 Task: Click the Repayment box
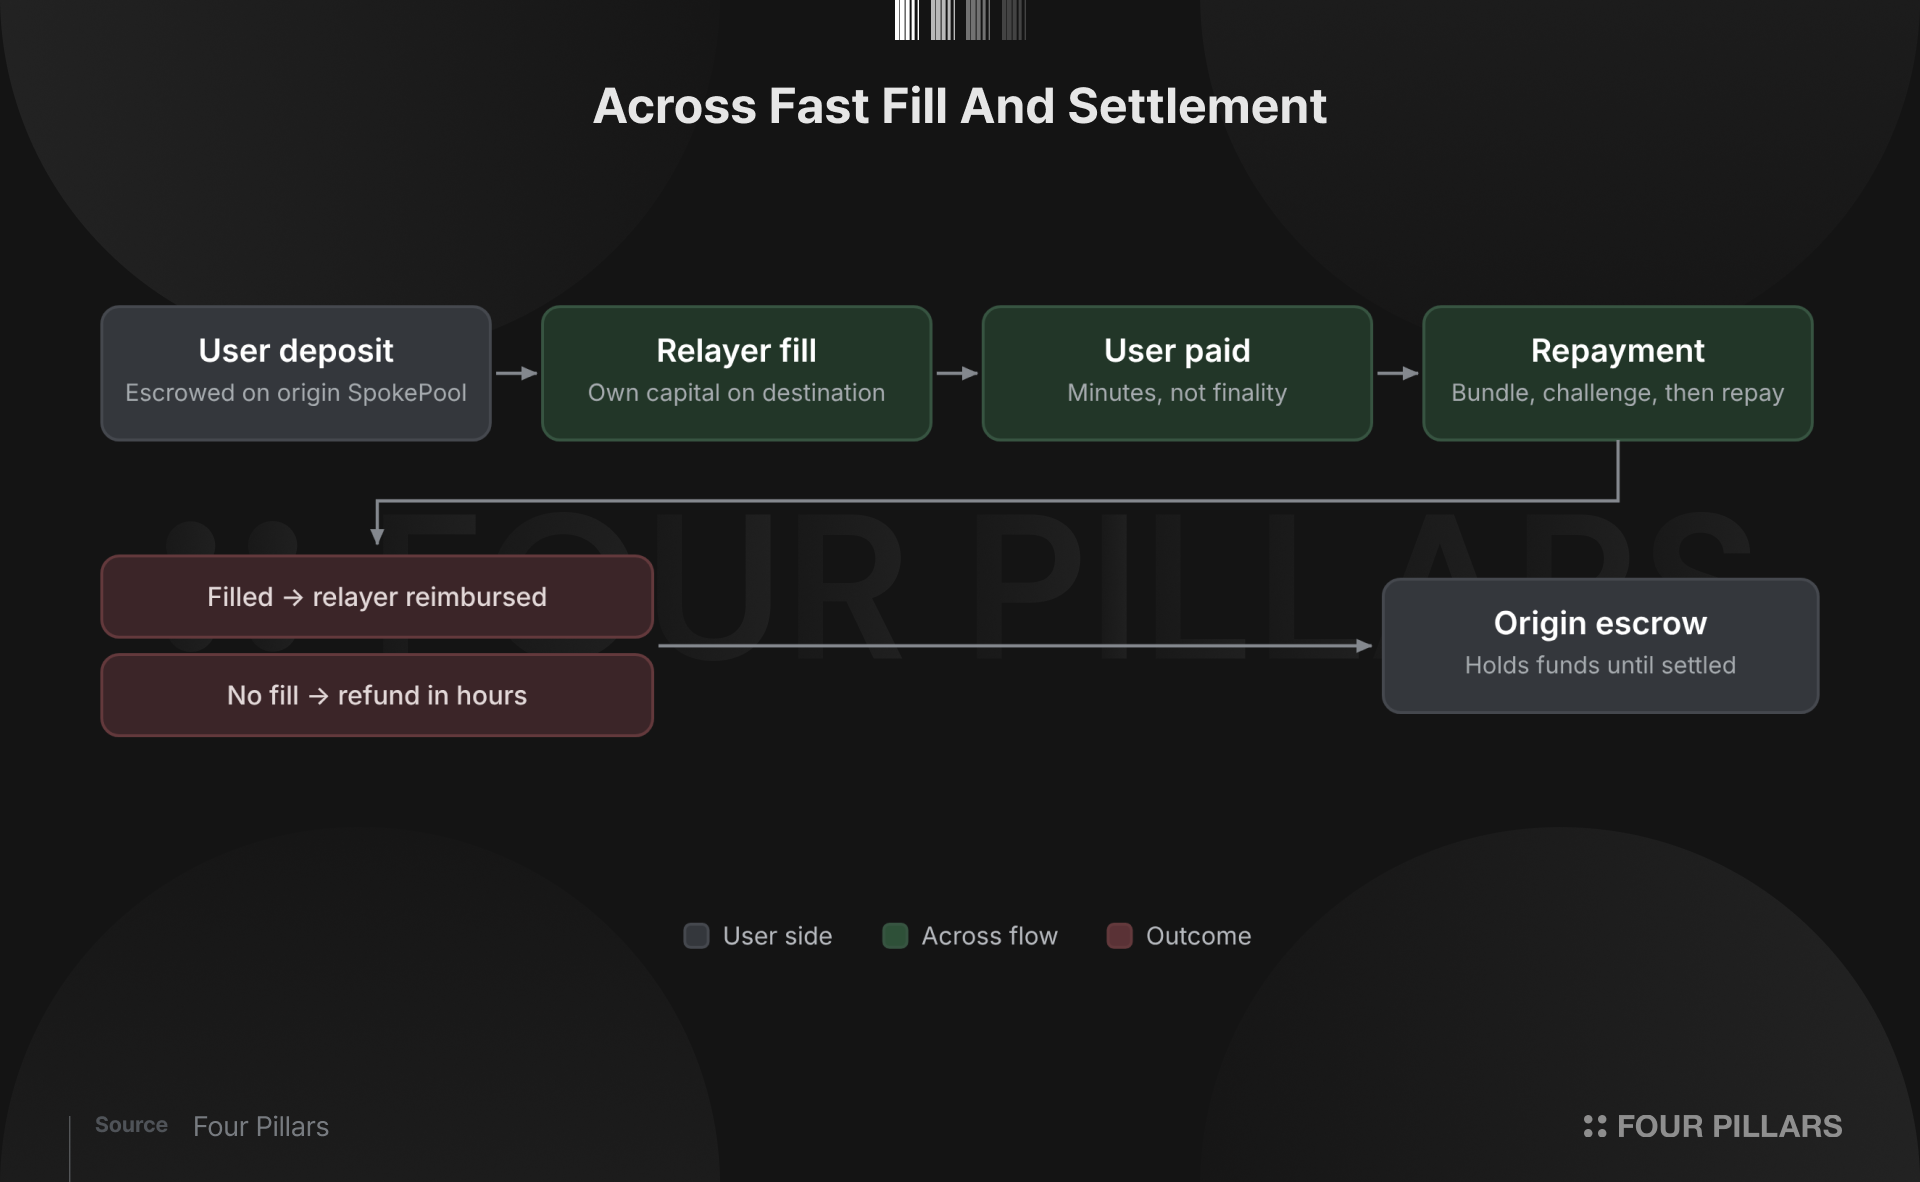pos(1618,373)
